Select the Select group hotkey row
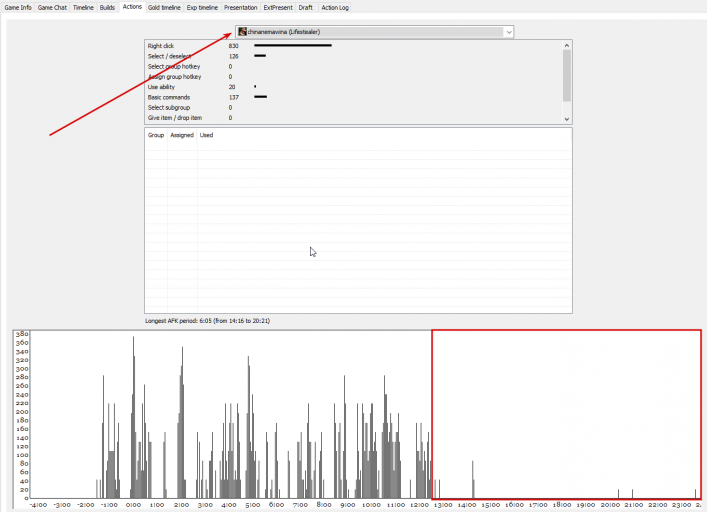 point(354,66)
